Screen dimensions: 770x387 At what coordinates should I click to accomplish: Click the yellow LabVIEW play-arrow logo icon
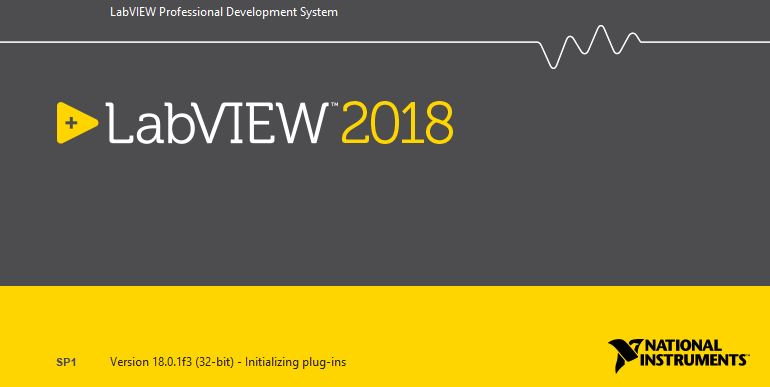(x=77, y=123)
